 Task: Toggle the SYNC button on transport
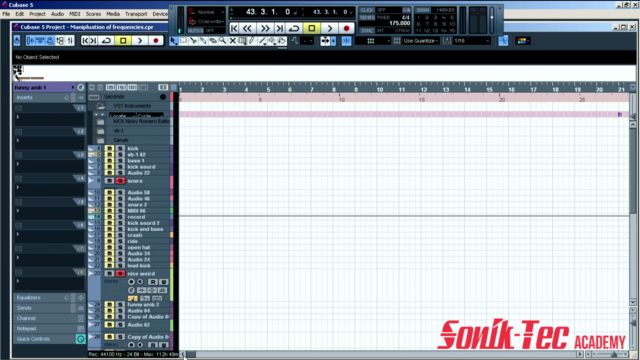pos(367,31)
